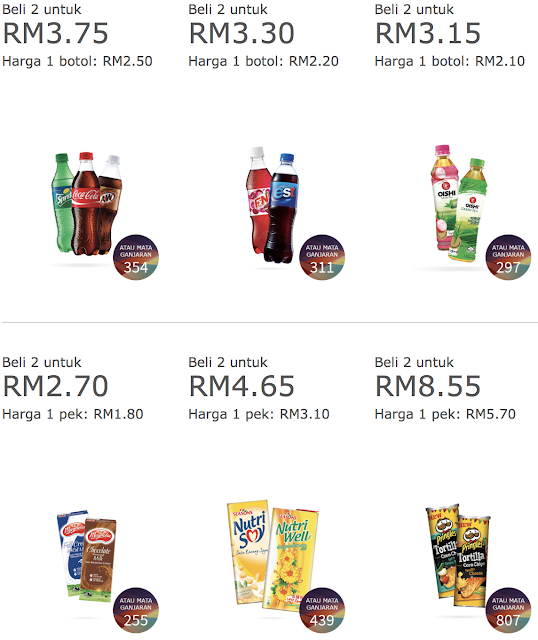Select the 311 reward points badge
Image resolution: width=538 pixels, height=640 pixels.
(322, 257)
